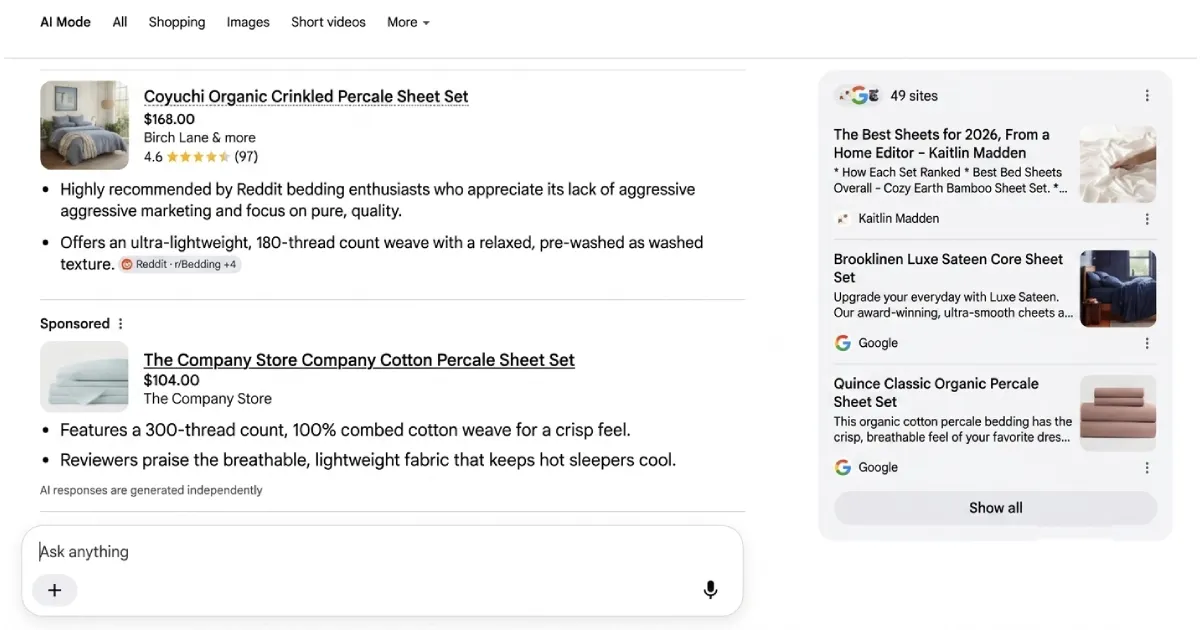Screen dimensions: 1200x630
Task: Focus the Ask anything input field
Action: pos(382,552)
